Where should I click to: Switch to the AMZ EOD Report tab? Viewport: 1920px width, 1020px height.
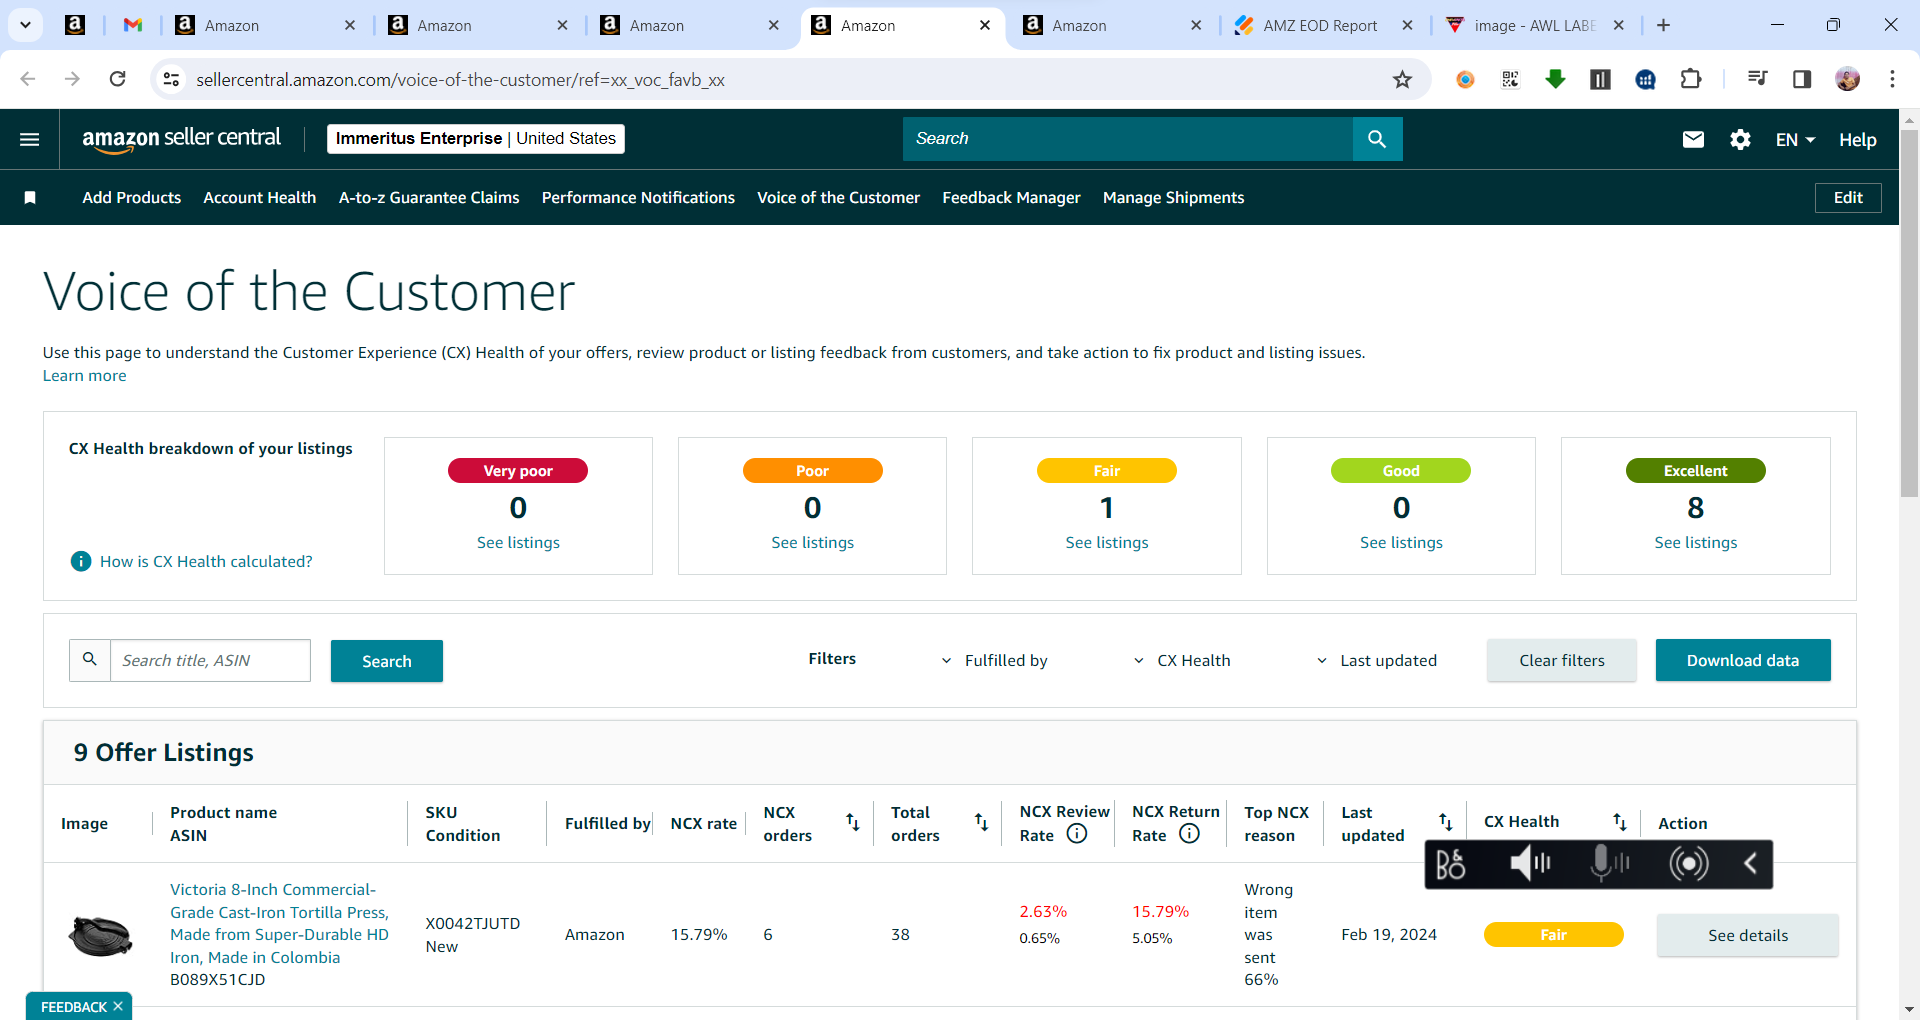(1319, 26)
